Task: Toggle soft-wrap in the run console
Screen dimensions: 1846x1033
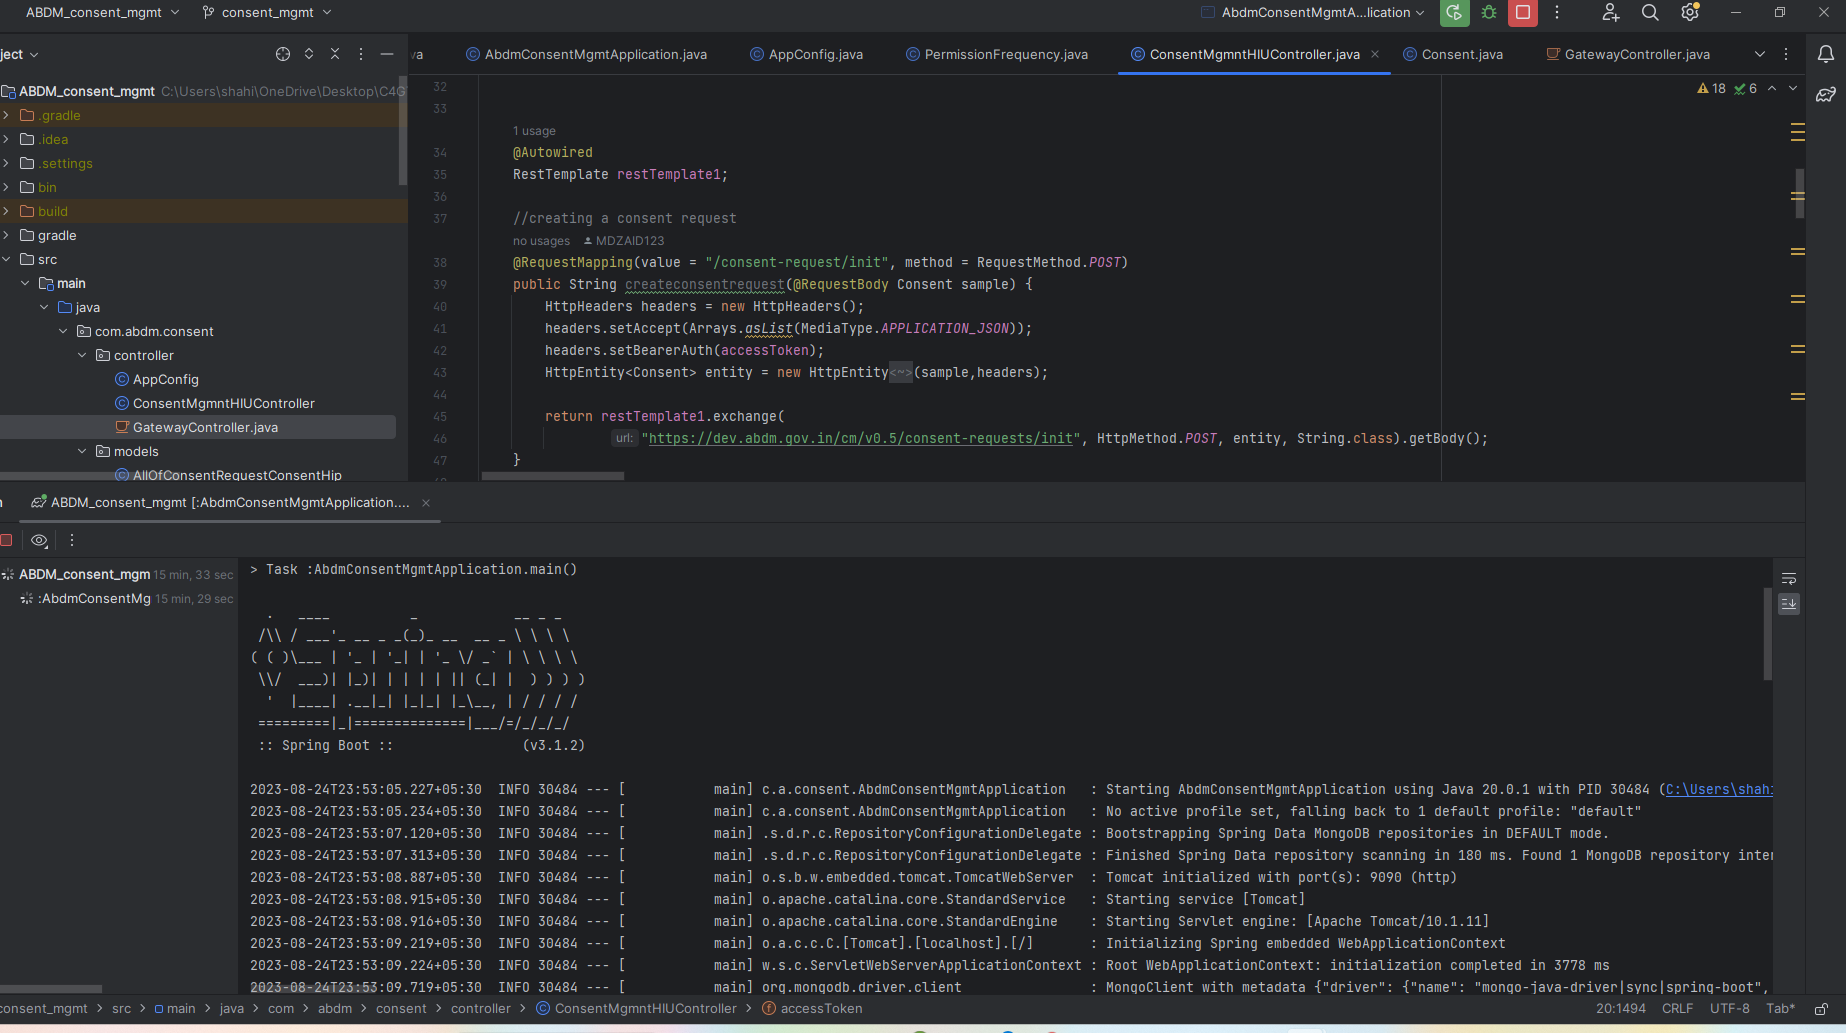Action: pos(1789,579)
